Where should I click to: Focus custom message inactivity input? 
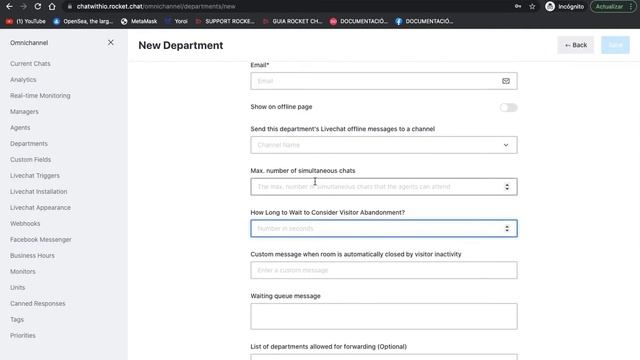(x=384, y=270)
